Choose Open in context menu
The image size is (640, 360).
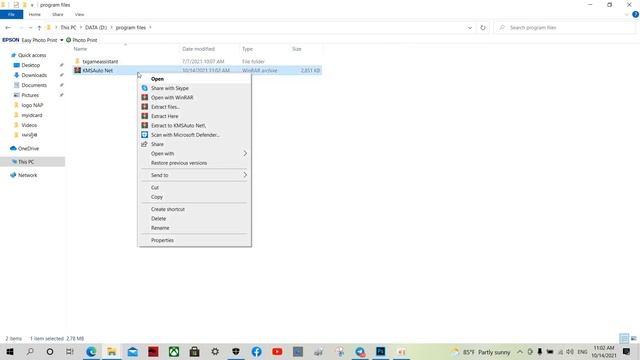click(x=194, y=79)
